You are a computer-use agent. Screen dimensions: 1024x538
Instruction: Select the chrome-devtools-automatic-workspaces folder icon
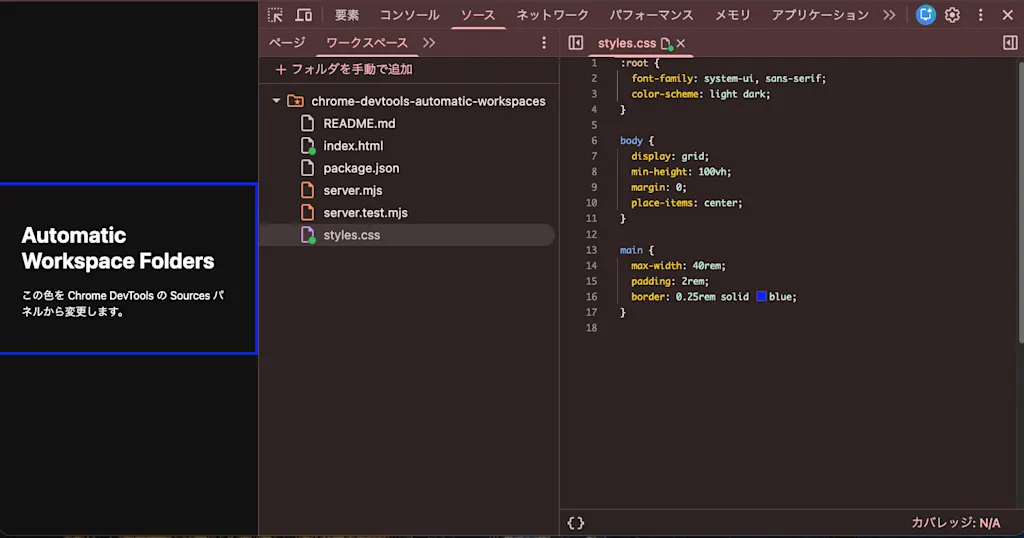296,101
